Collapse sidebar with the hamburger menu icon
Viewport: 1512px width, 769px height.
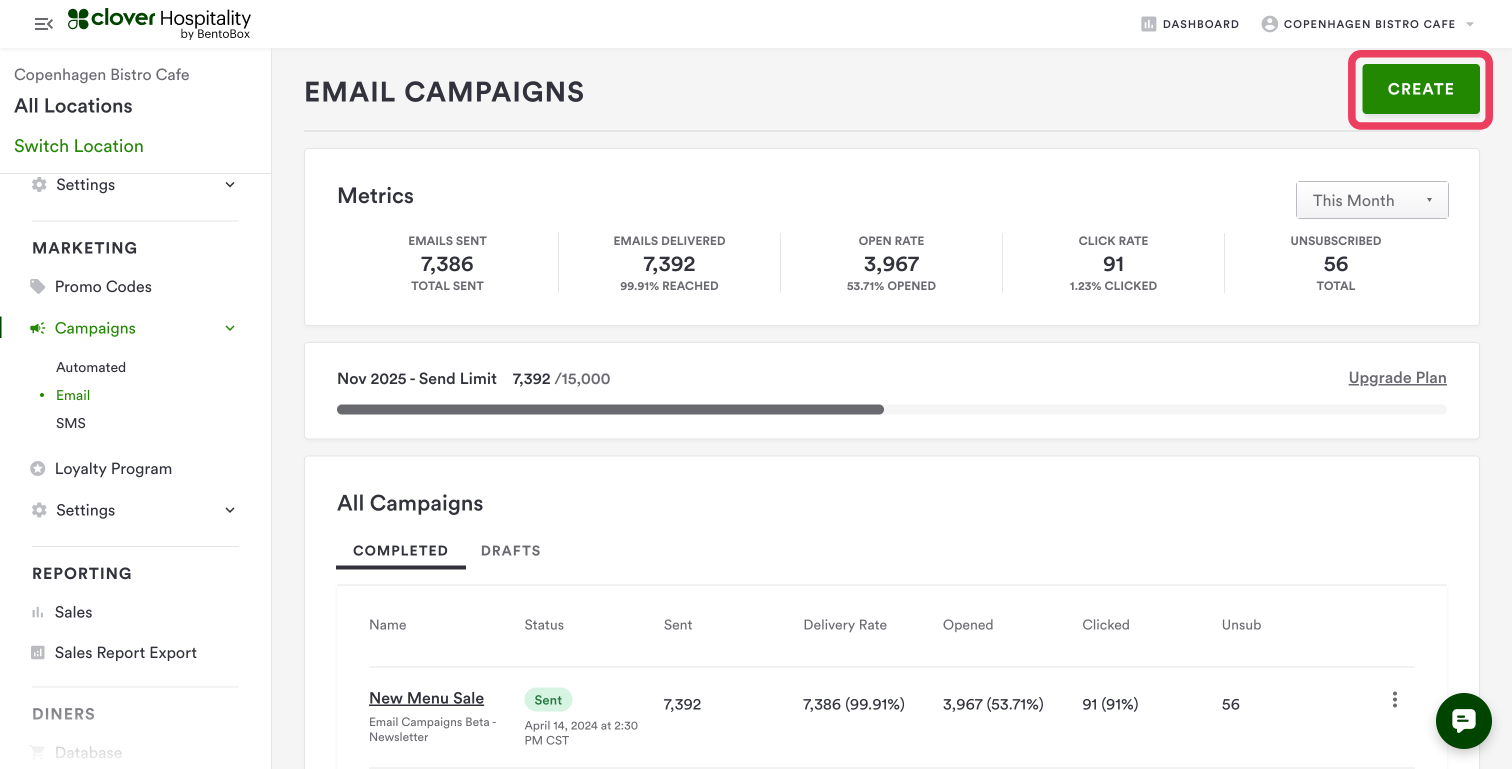point(43,24)
